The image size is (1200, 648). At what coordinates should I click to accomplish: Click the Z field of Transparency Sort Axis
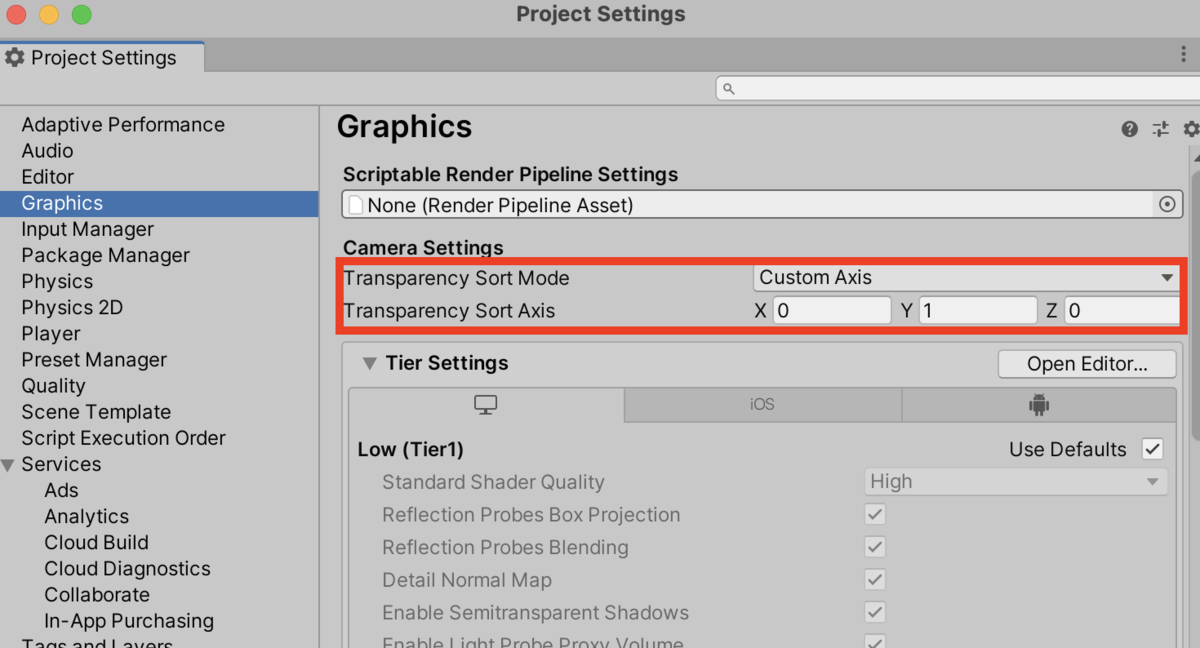tap(1122, 311)
